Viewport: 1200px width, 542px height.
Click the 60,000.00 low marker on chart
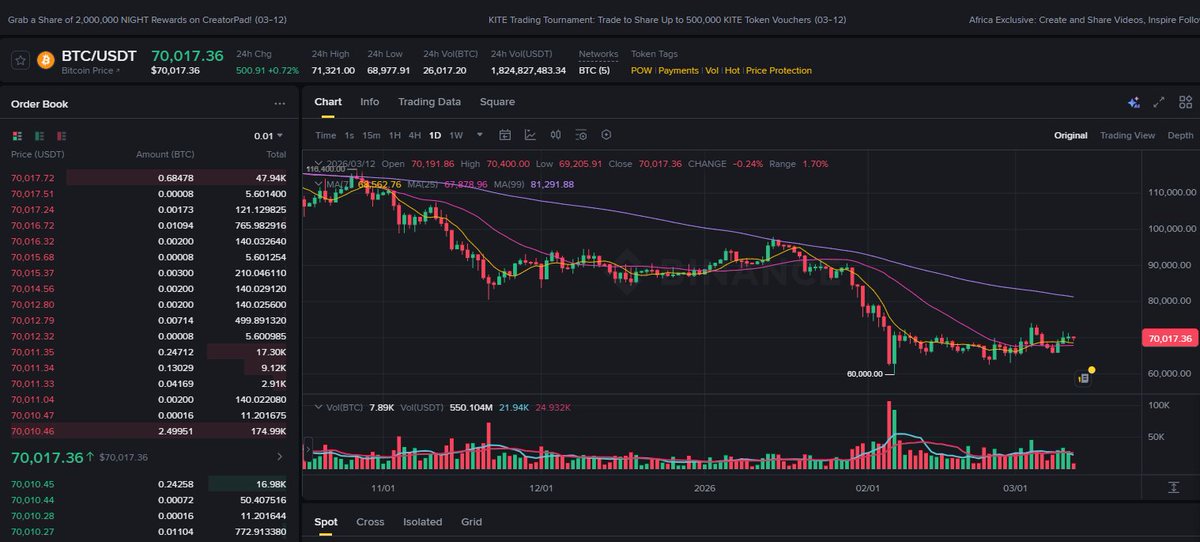click(x=865, y=373)
